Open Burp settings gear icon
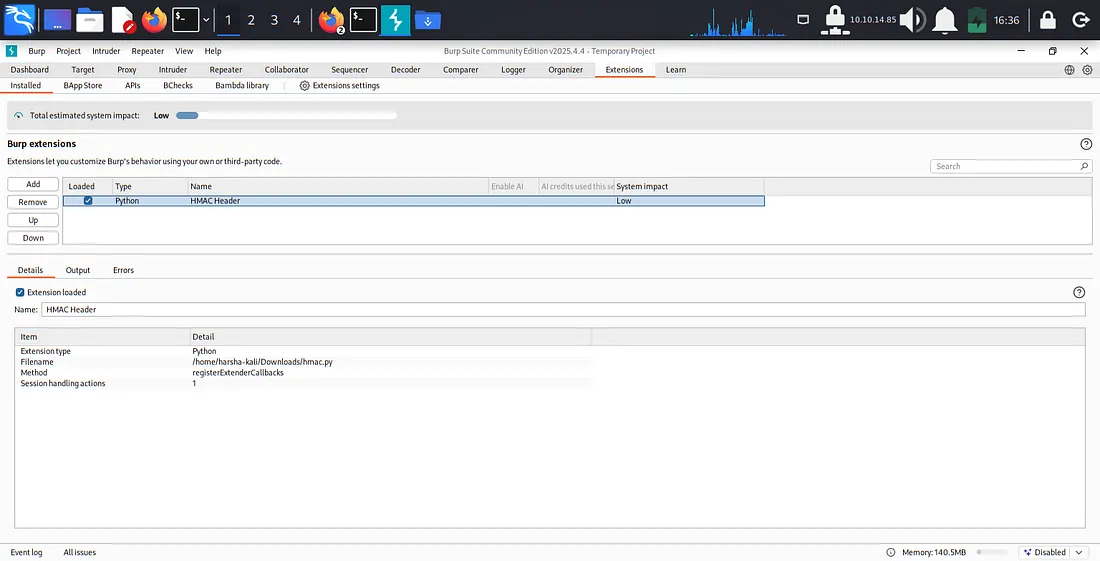 tap(1087, 69)
